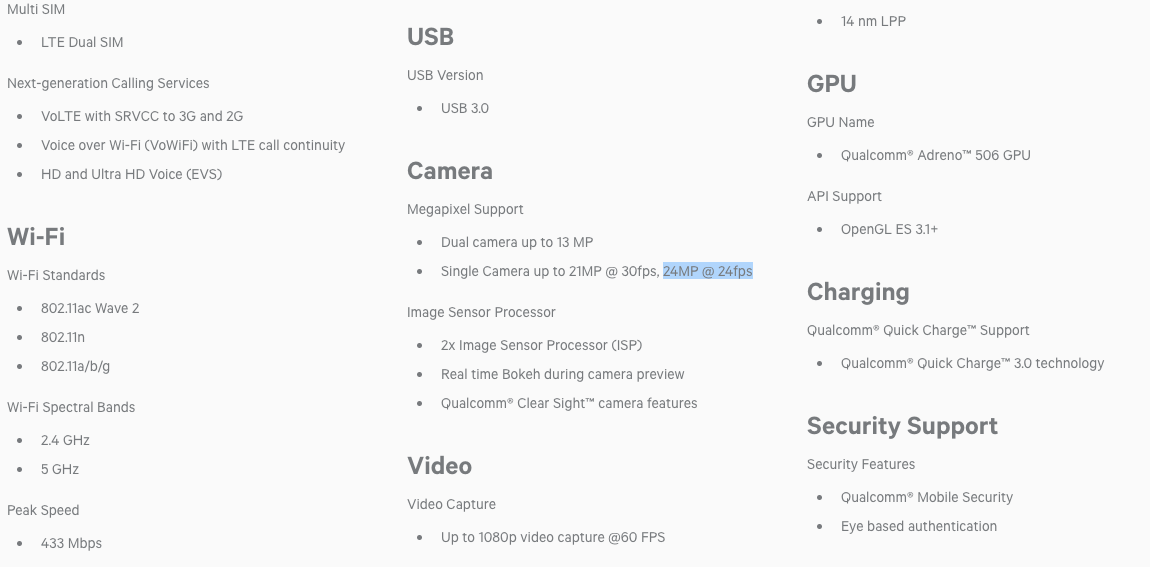Click the highlighted "24MP @ 24fps" text
Image resolution: width=1150 pixels, height=567 pixels.
[x=707, y=271]
